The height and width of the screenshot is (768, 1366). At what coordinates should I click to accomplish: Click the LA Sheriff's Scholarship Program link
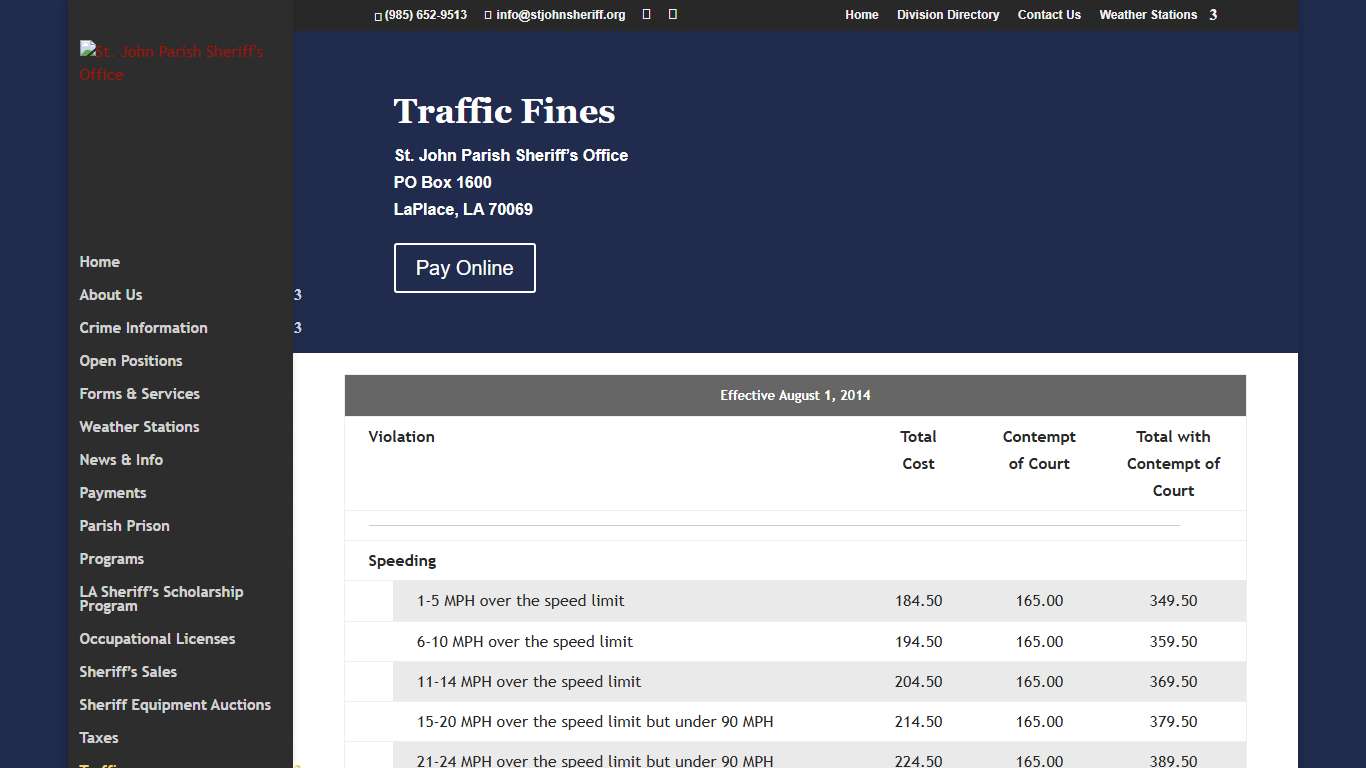click(161, 598)
